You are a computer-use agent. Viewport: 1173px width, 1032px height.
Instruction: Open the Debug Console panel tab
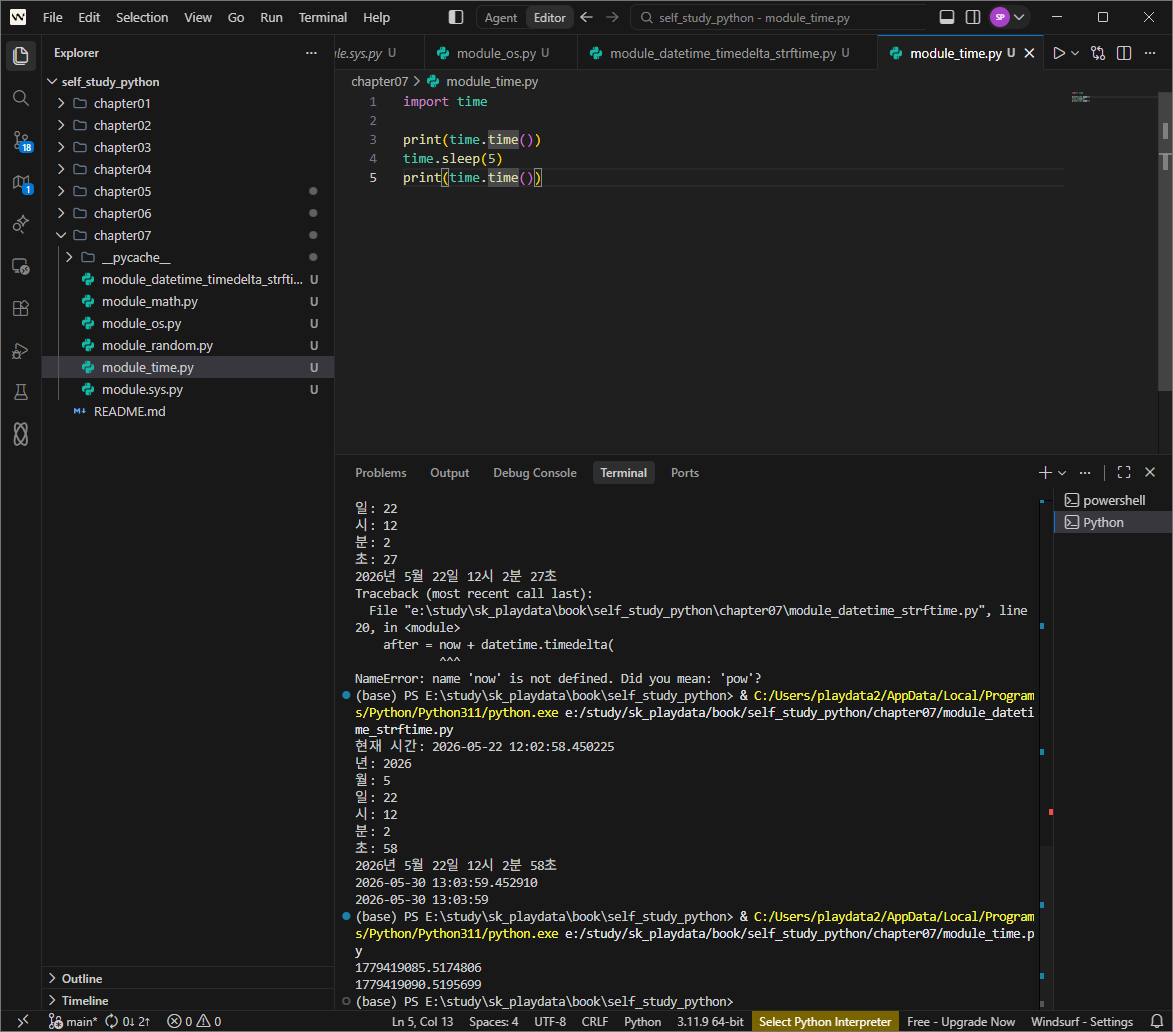pos(535,473)
